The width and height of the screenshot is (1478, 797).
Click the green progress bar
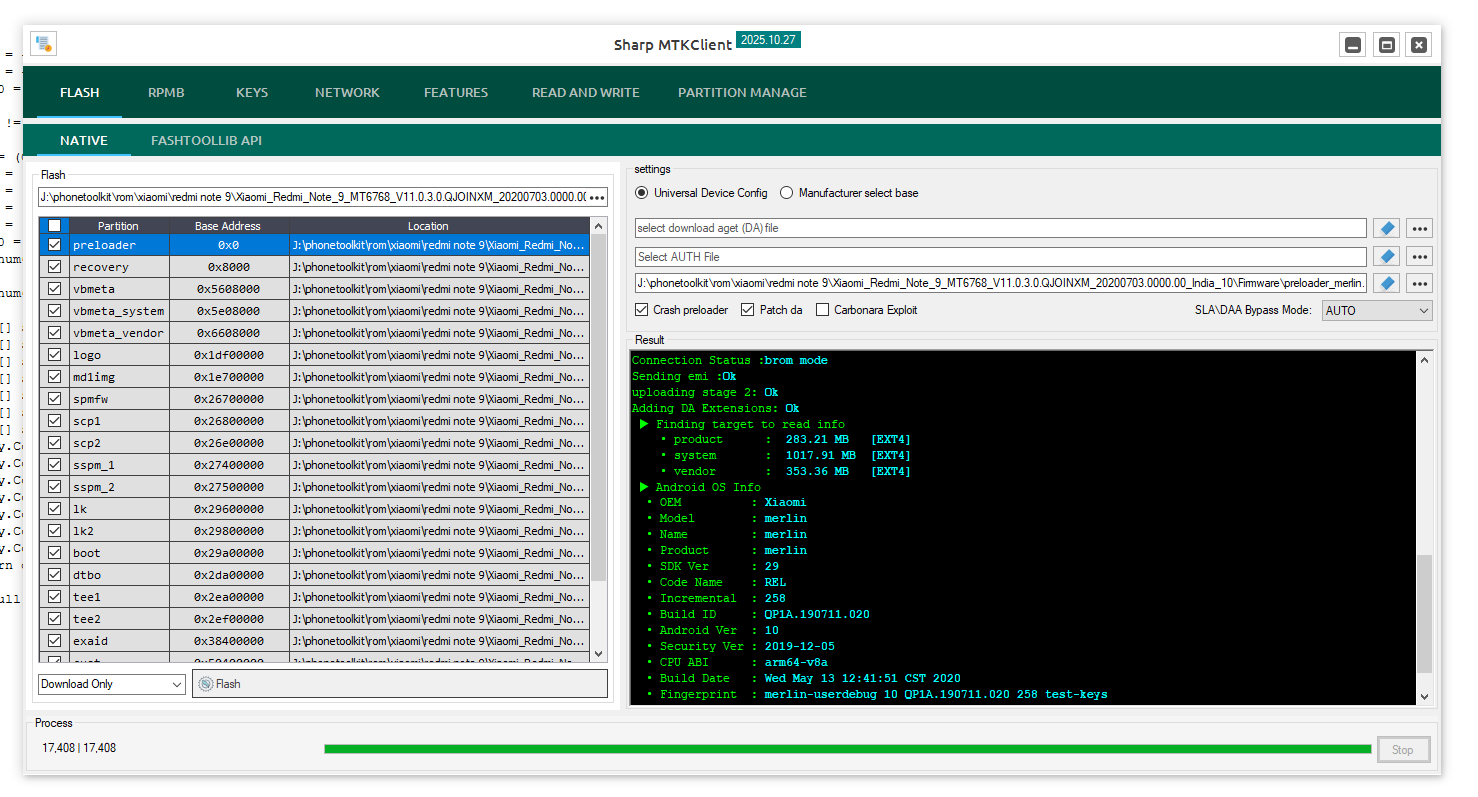(847, 749)
